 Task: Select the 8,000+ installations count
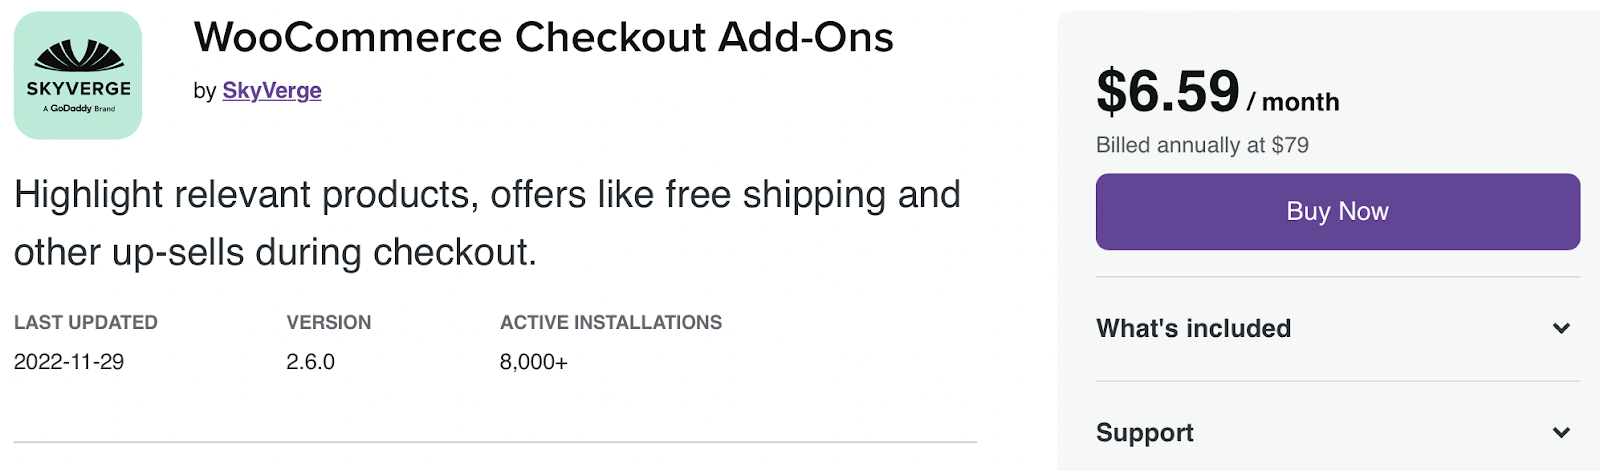pos(534,362)
